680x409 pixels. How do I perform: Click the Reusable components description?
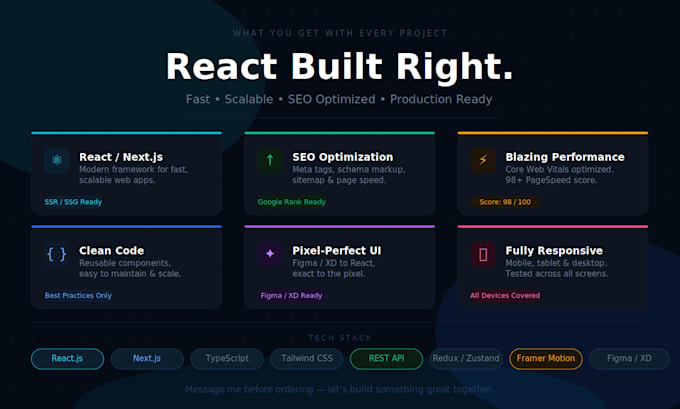point(130,268)
